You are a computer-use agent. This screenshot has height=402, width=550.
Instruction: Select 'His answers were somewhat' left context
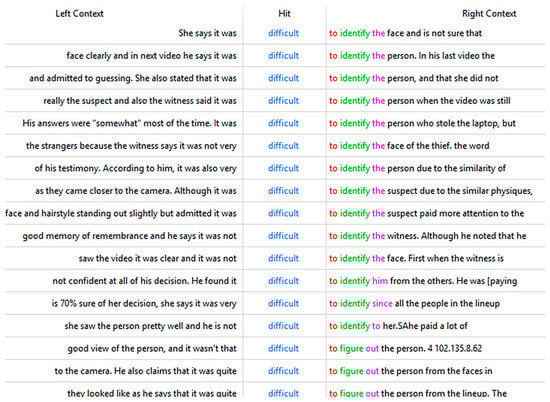click(x=129, y=123)
